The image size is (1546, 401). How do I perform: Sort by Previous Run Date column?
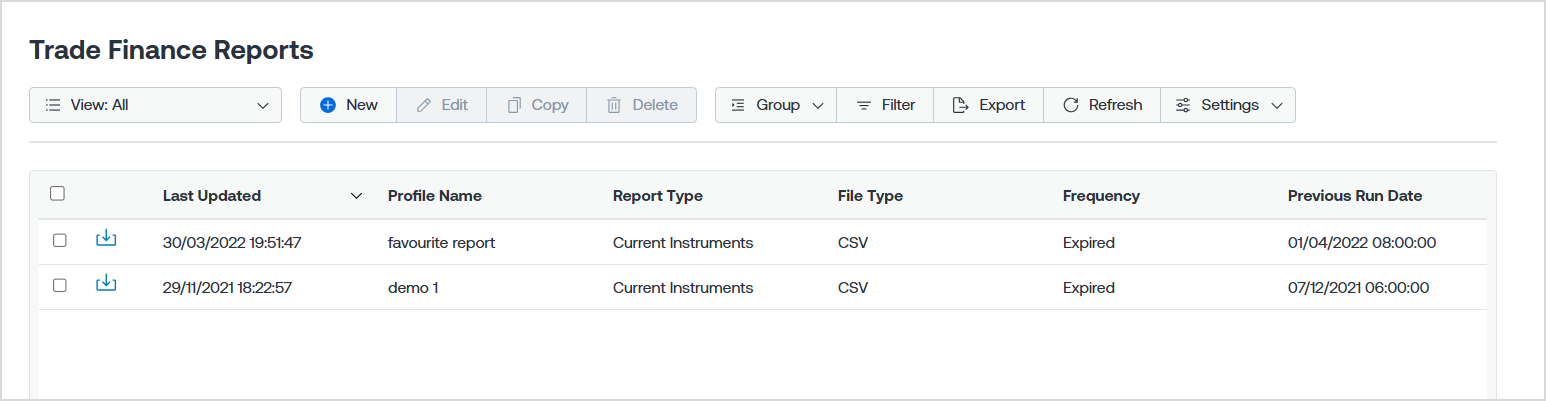(x=1355, y=196)
